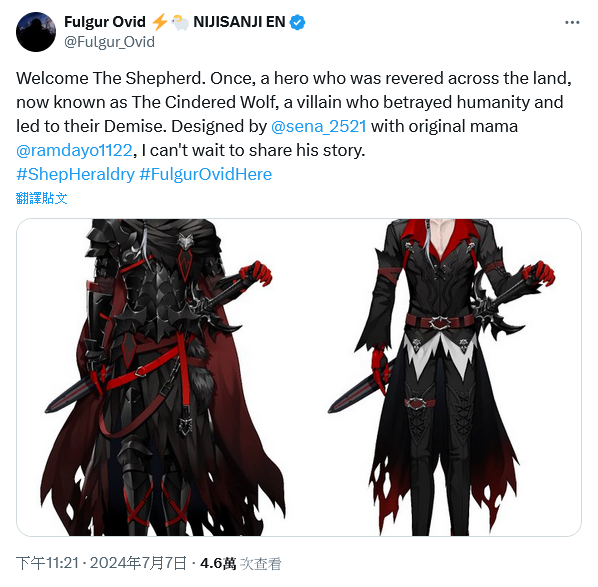Image resolution: width=598 pixels, height=587 pixels.
Task: Open Fulgur Ovid's round profile avatar
Action: coord(36,32)
